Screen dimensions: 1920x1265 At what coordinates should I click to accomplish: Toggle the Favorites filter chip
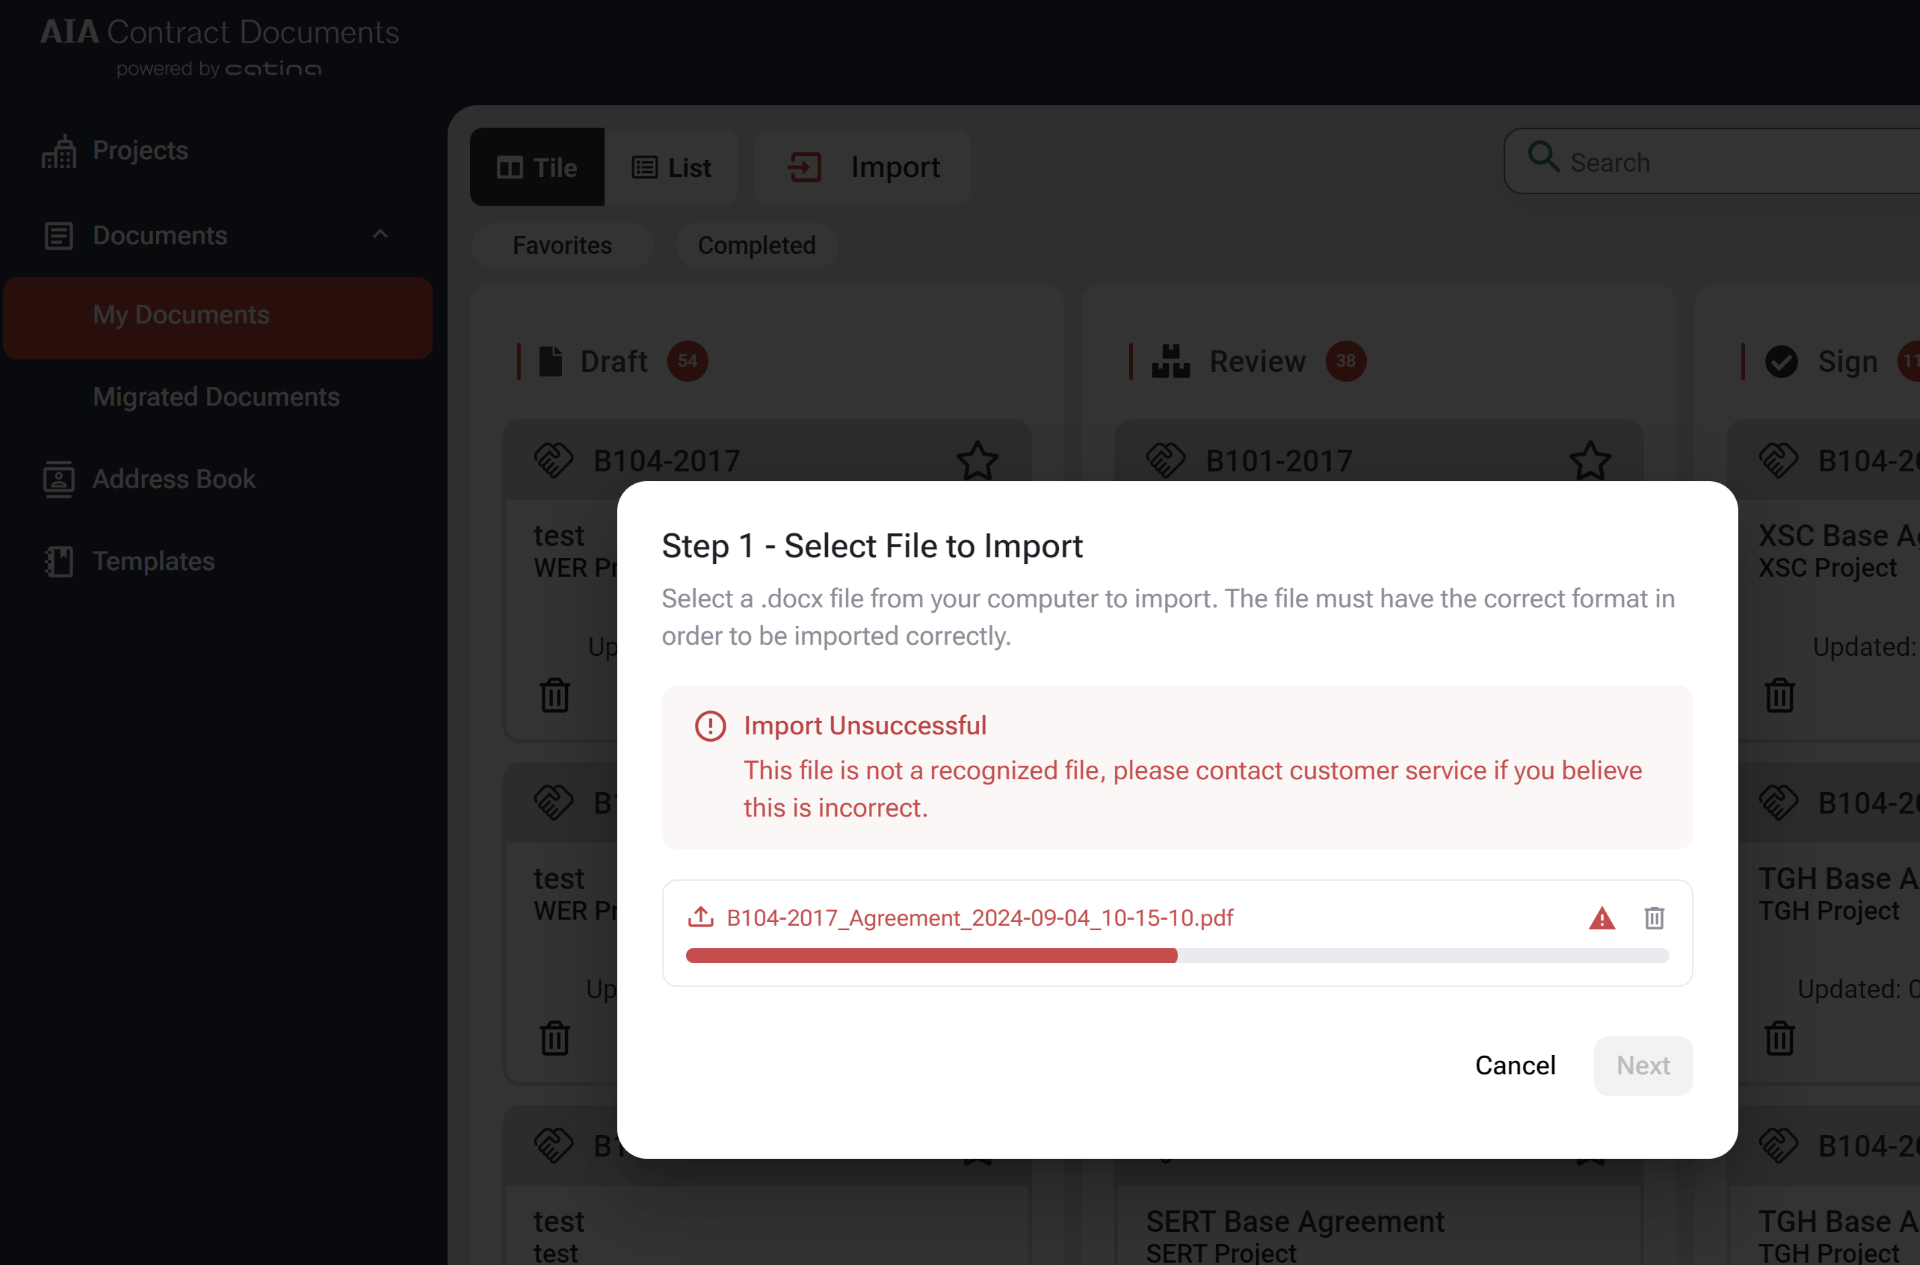point(562,245)
